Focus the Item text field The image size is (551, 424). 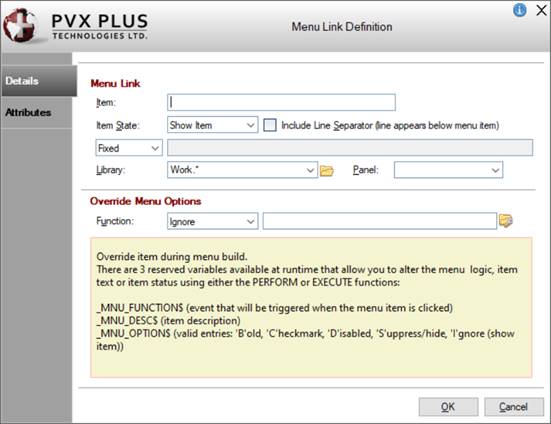(x=281, y=102)
